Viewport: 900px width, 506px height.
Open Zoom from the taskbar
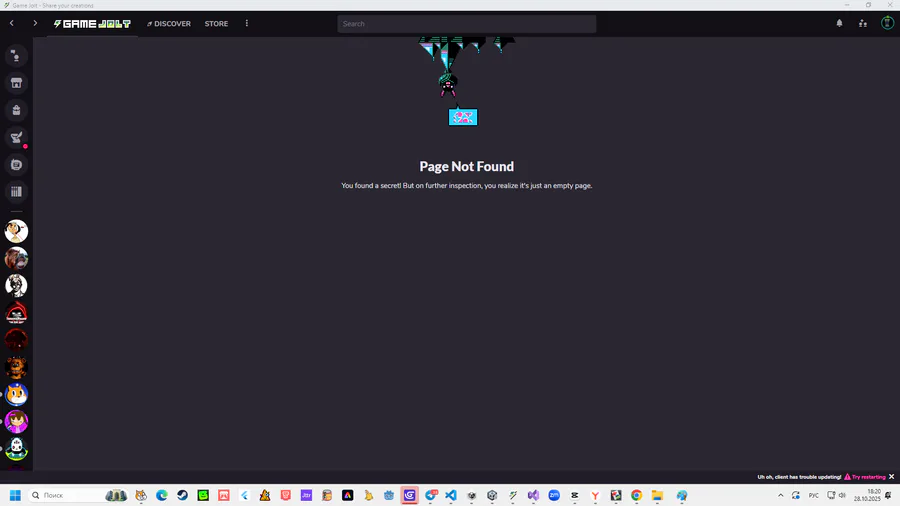tap(554, 495)
